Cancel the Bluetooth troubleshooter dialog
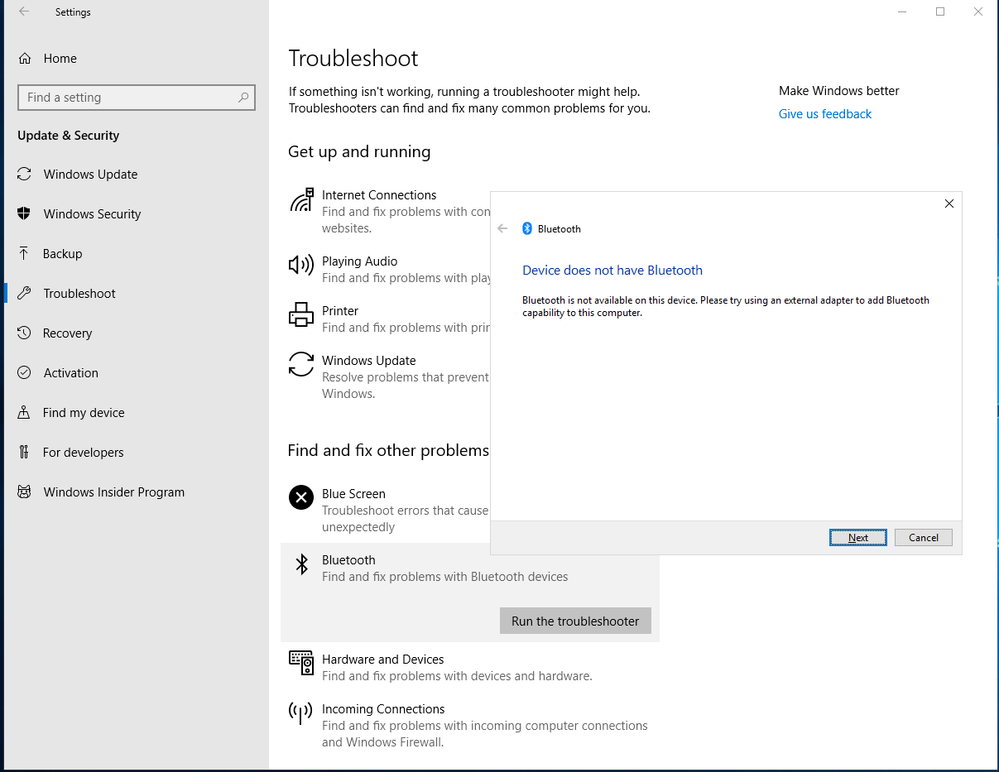Viewport: 999px width, 772px height. (923, 537)
